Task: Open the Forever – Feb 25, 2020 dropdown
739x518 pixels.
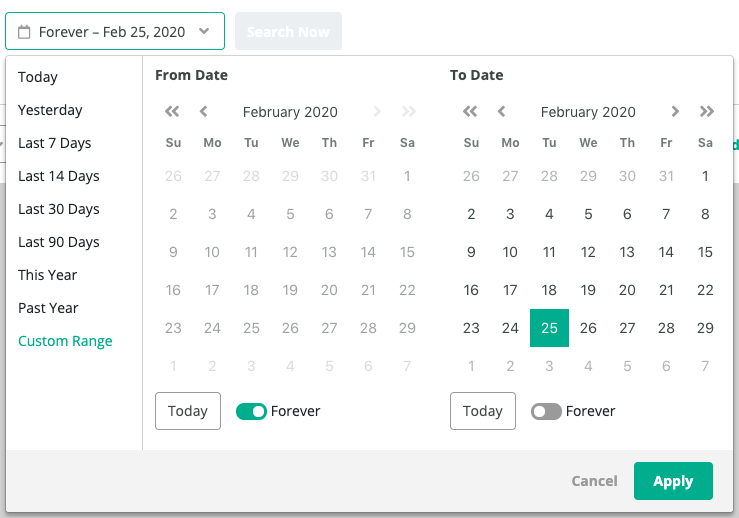Action: 115,31
